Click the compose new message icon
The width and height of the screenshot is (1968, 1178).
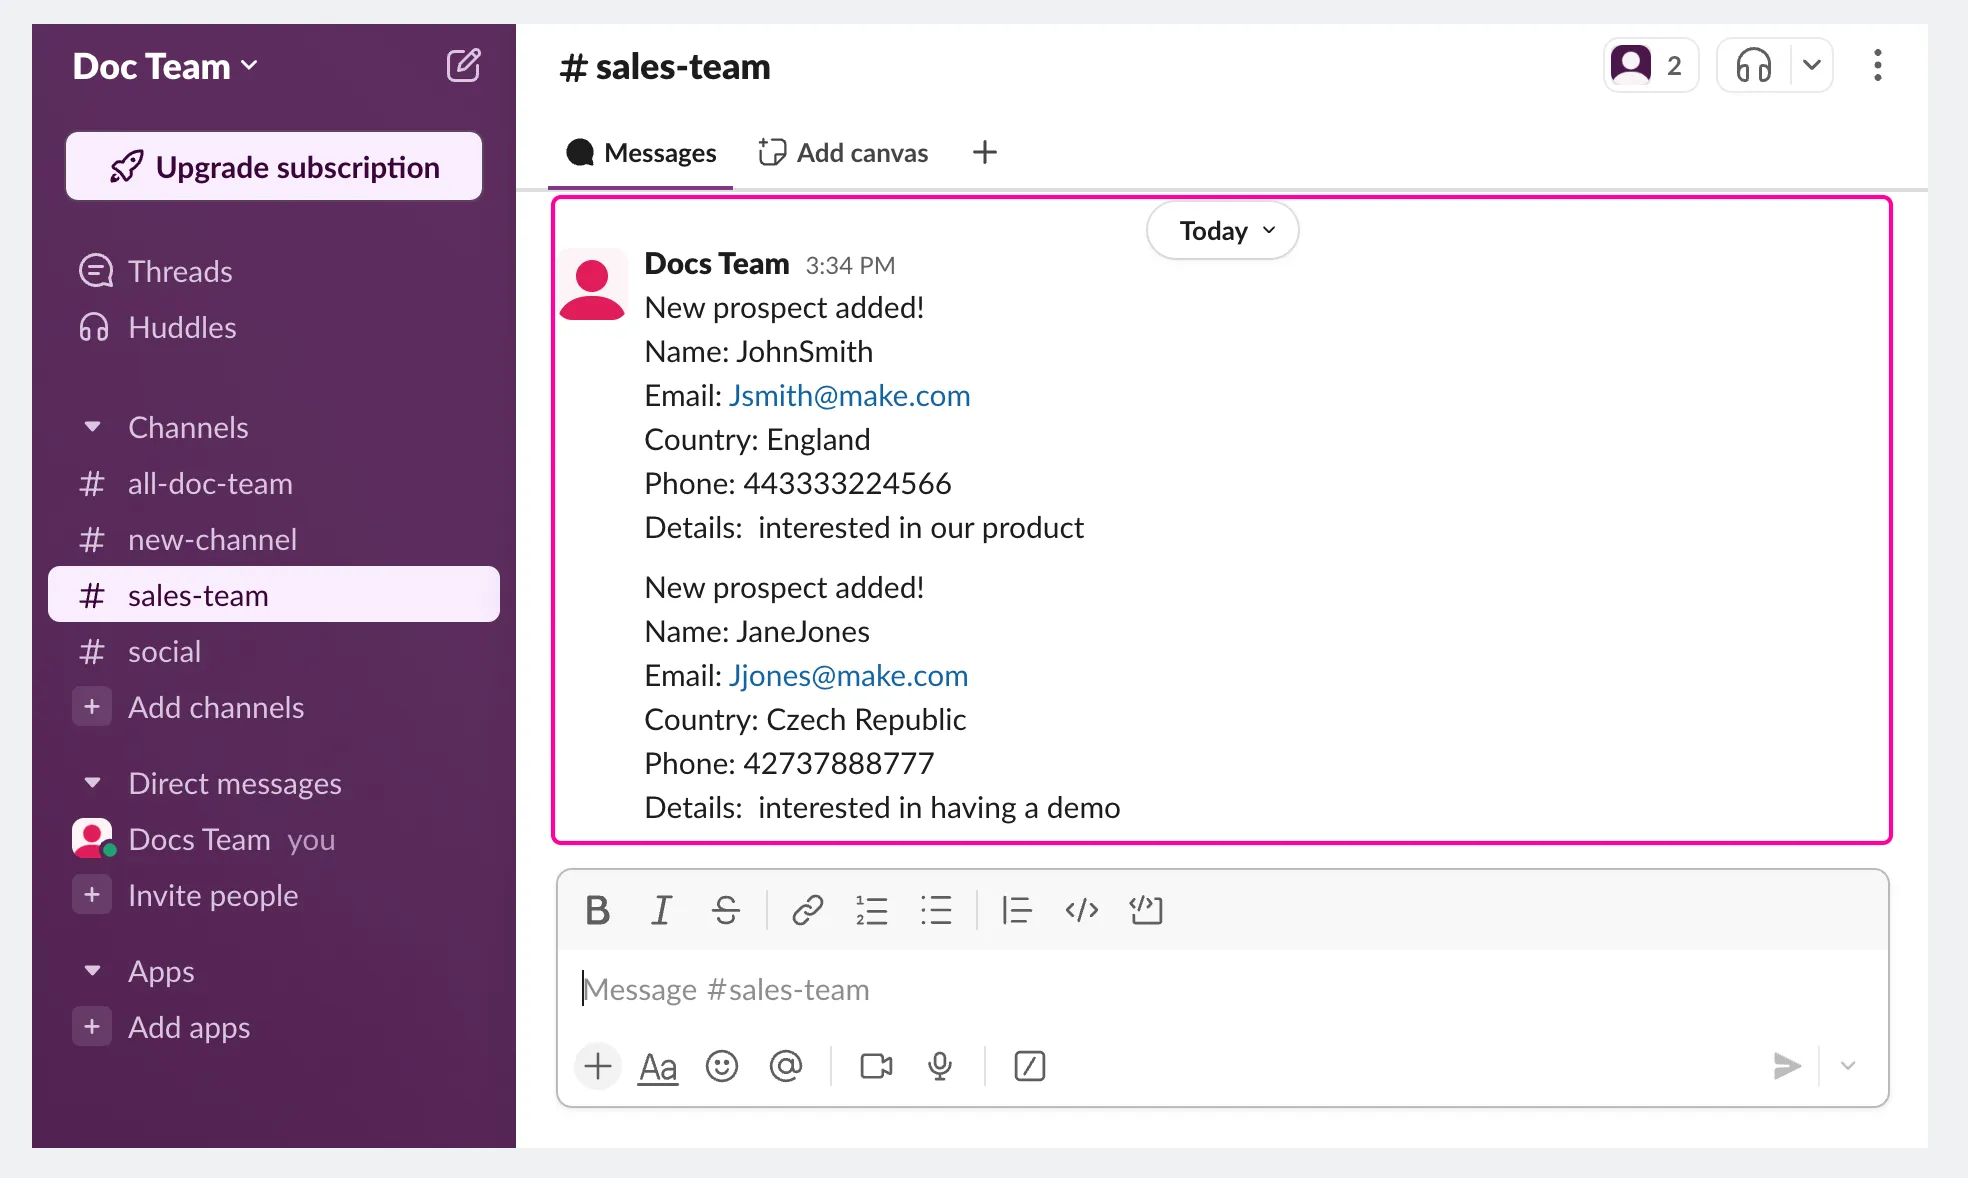pos(463,66)
